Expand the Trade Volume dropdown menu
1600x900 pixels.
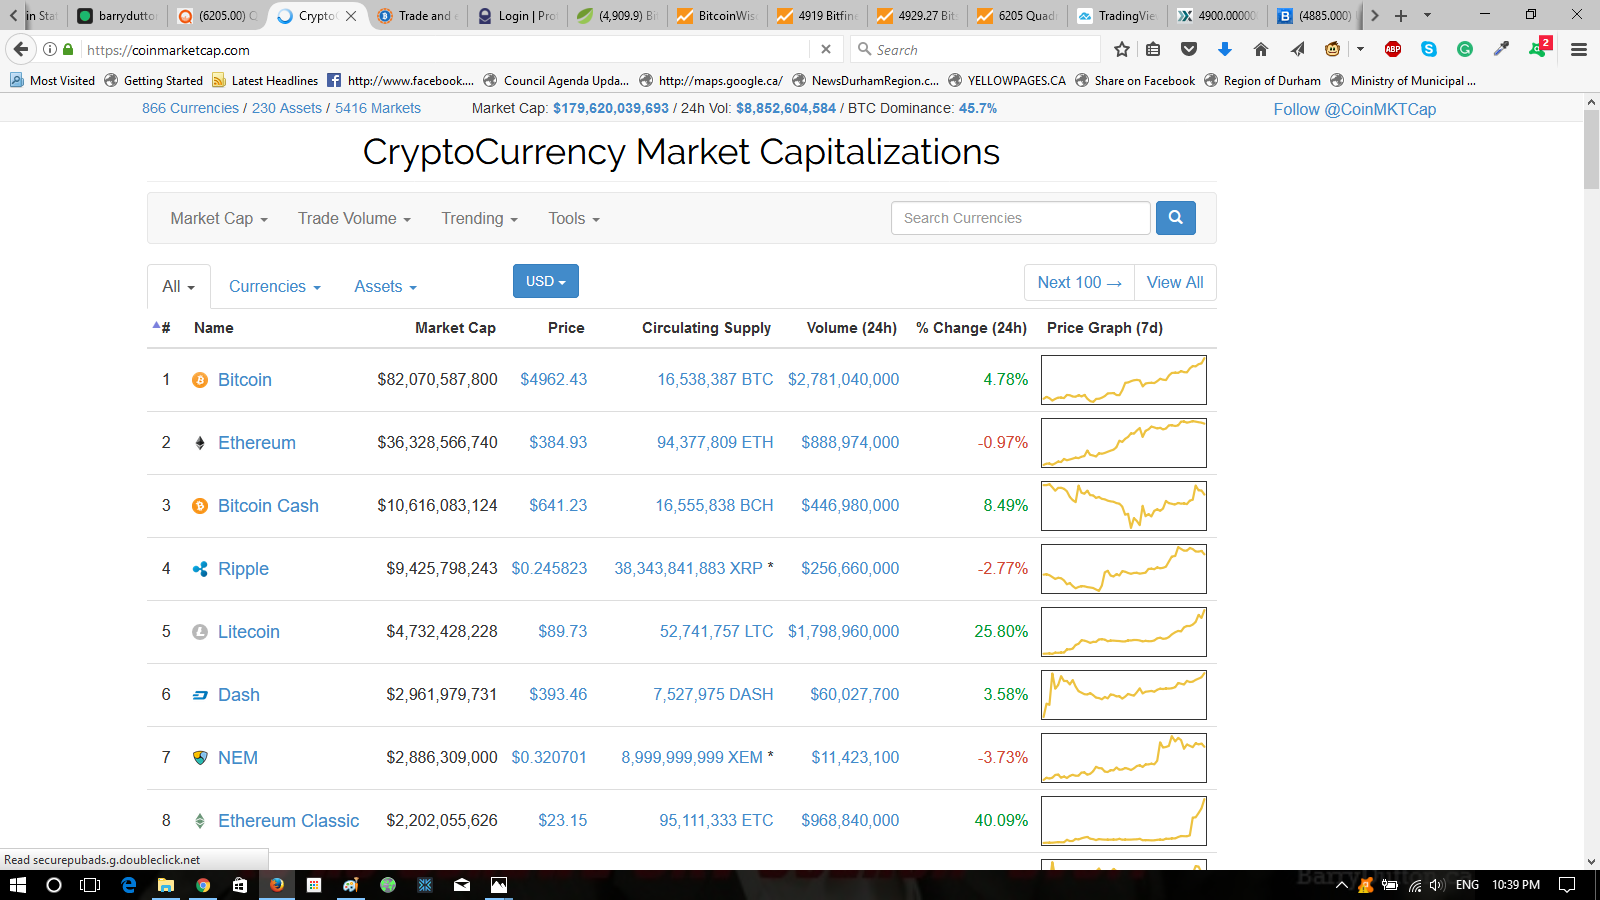point(354,218)
